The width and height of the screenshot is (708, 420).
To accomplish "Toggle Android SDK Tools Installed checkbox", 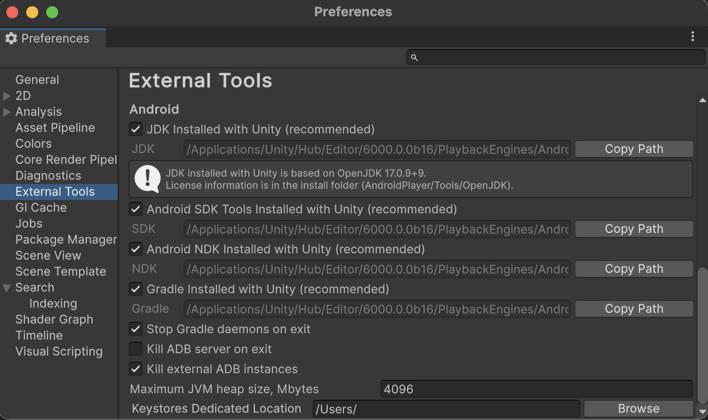I will [x=136, y=209].
